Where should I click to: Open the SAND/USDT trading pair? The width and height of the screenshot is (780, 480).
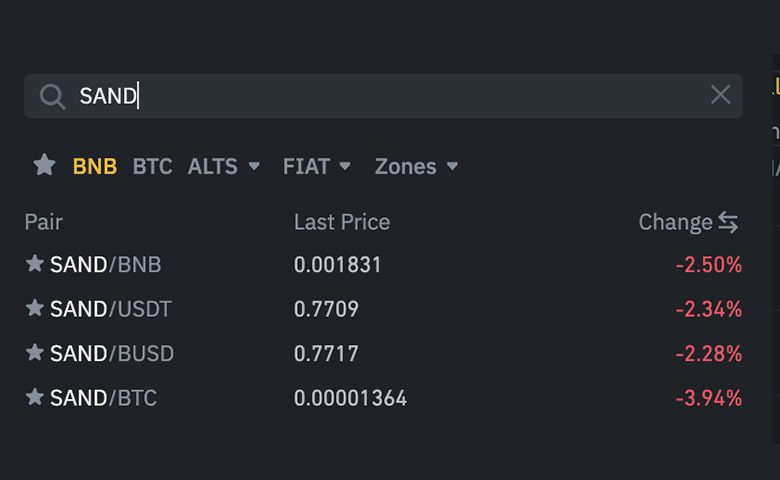coord(110,309)
